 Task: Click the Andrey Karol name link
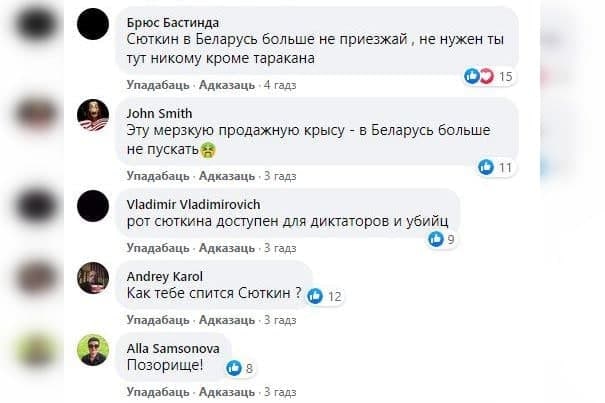[x=163, y=276]
